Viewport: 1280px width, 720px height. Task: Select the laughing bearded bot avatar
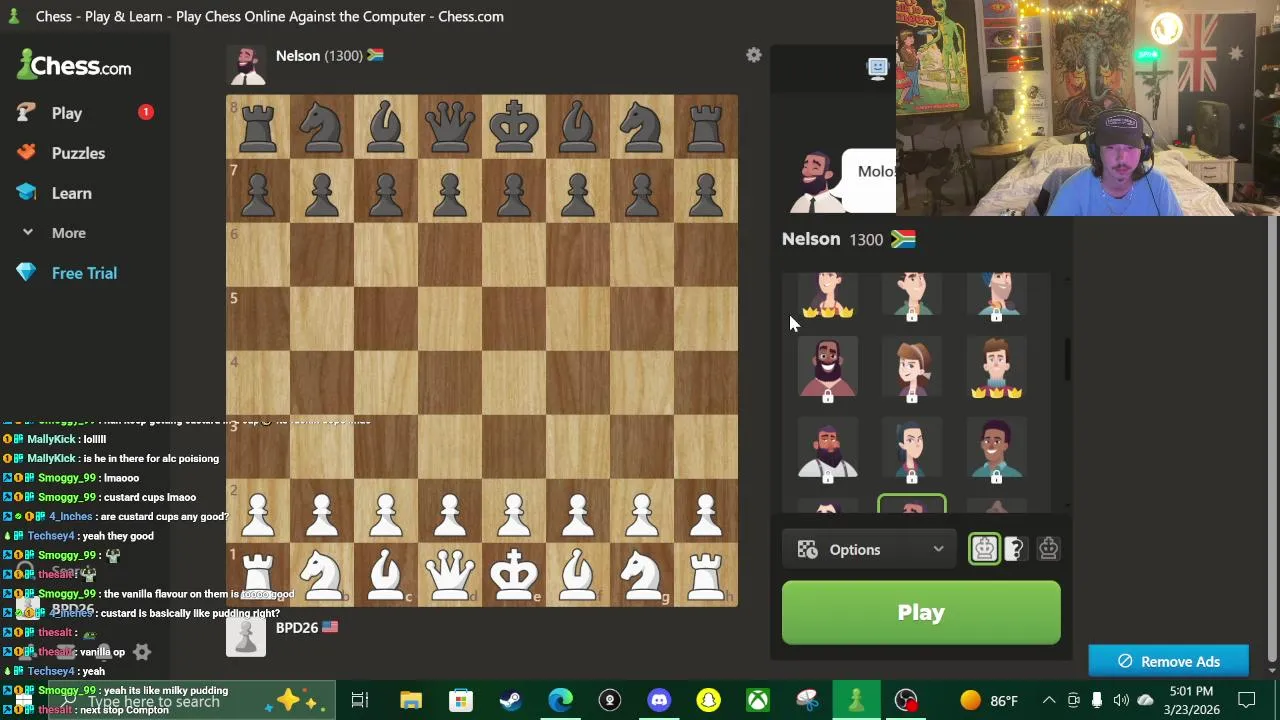pyautogui.click(x=827, y=369)
